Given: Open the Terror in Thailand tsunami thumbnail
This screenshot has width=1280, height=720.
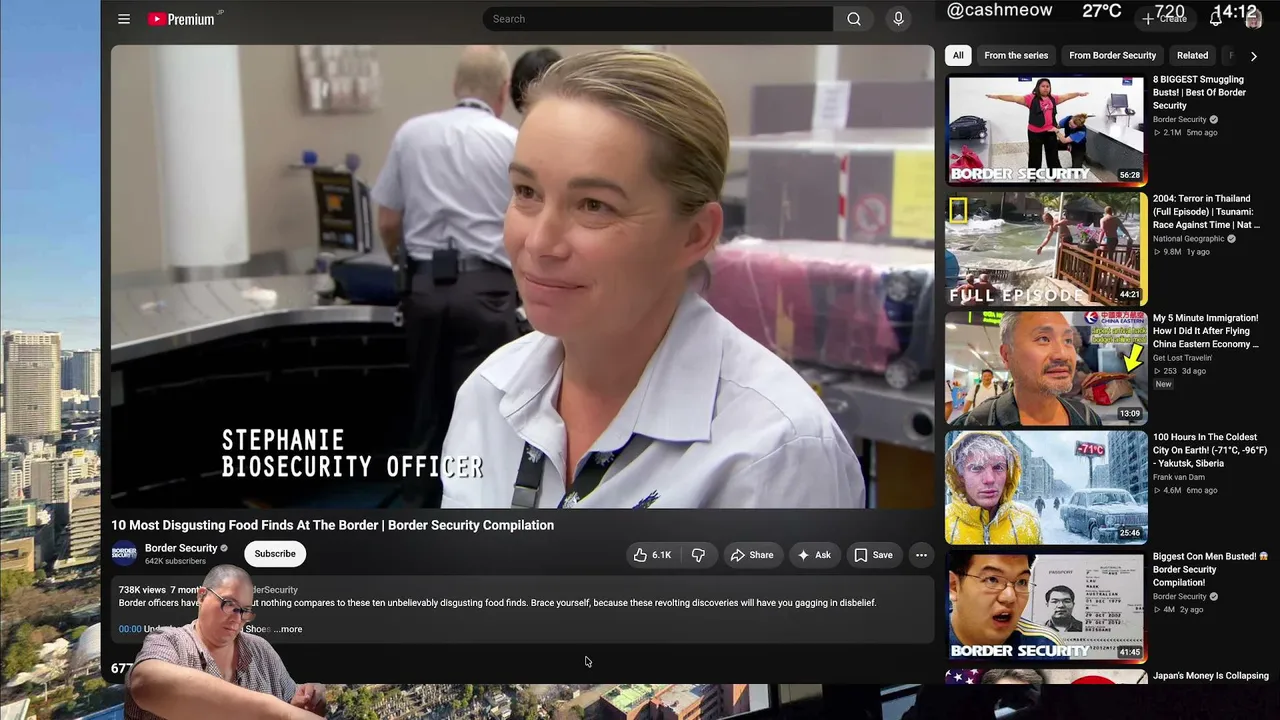Looking at the screenshot, I should pos(1046,249).
